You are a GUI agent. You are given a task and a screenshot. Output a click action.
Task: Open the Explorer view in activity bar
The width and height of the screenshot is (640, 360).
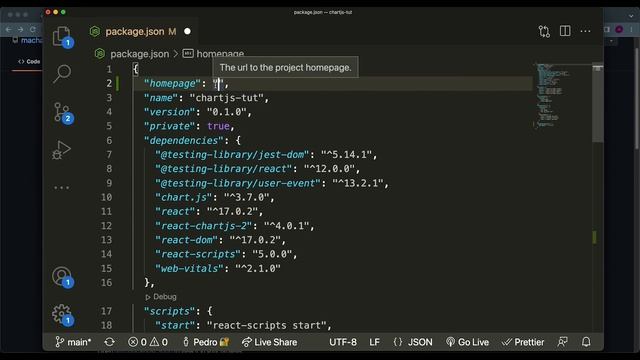click(x=61, y=36)
